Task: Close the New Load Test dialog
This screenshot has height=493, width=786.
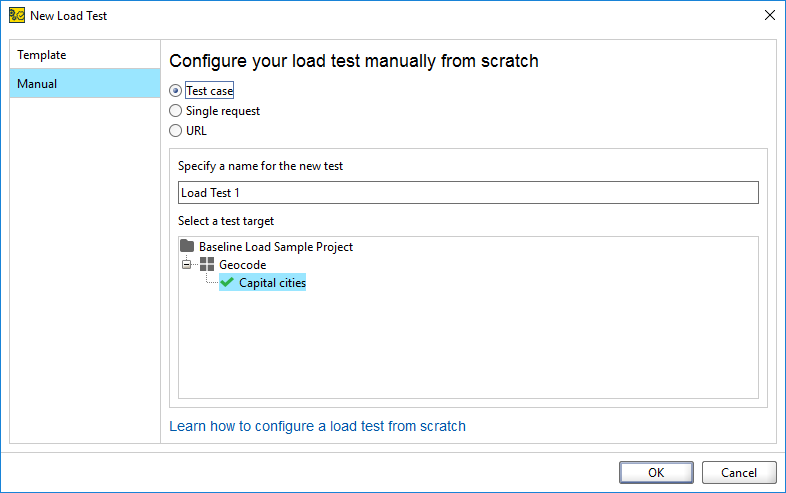Action: point(769,15)
